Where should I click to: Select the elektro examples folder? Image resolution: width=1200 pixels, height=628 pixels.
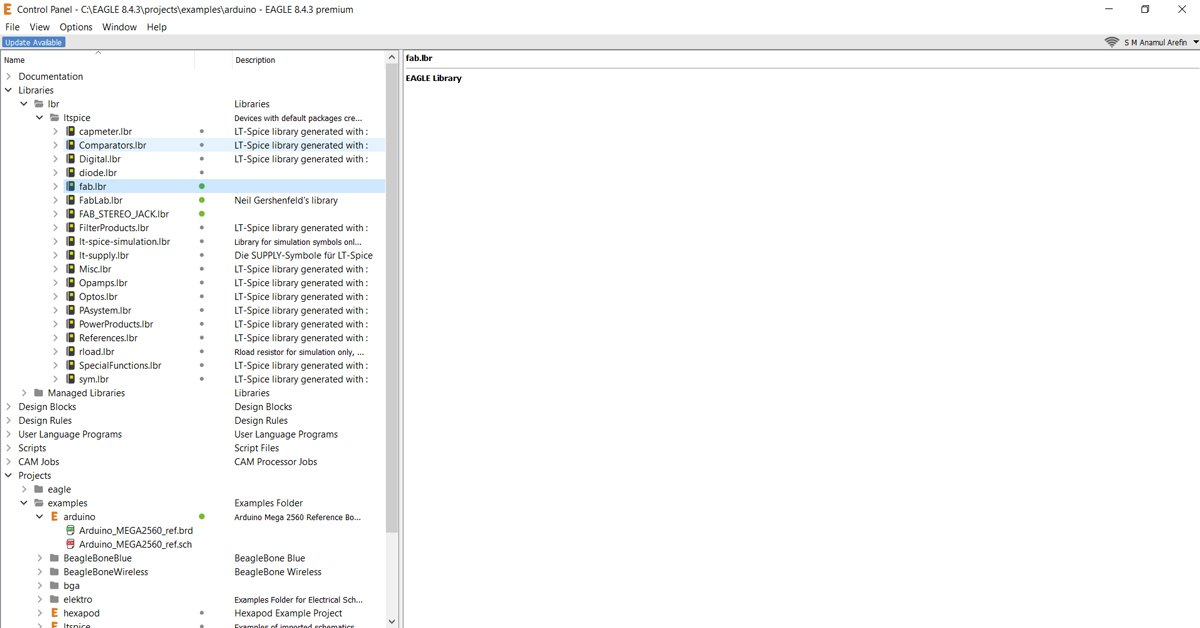point(78,600)
